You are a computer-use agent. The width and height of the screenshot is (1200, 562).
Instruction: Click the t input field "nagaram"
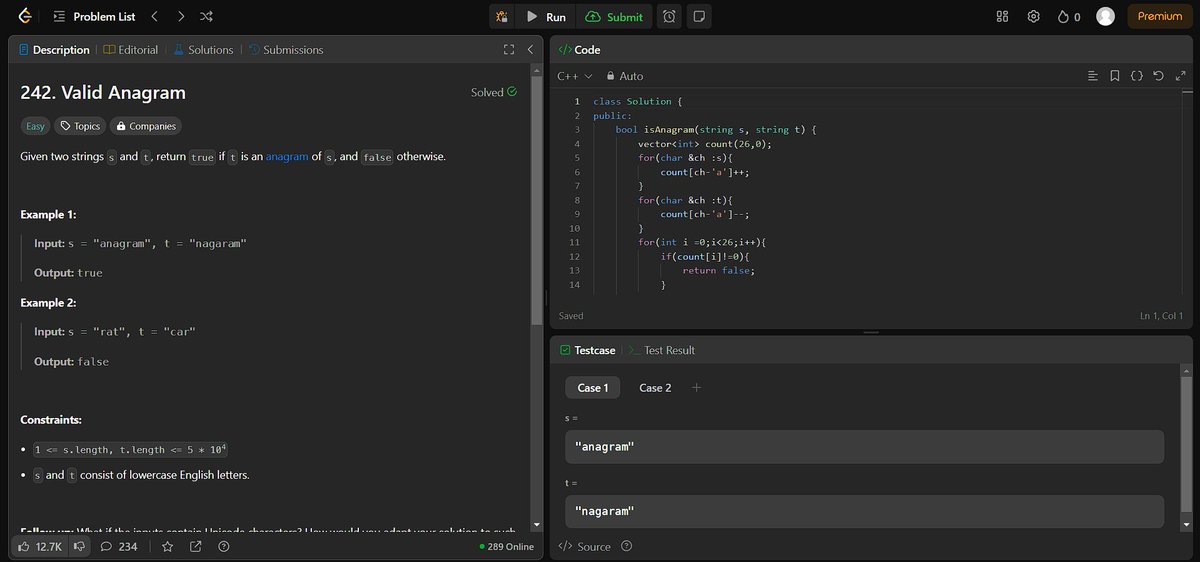tap(864, 512)
